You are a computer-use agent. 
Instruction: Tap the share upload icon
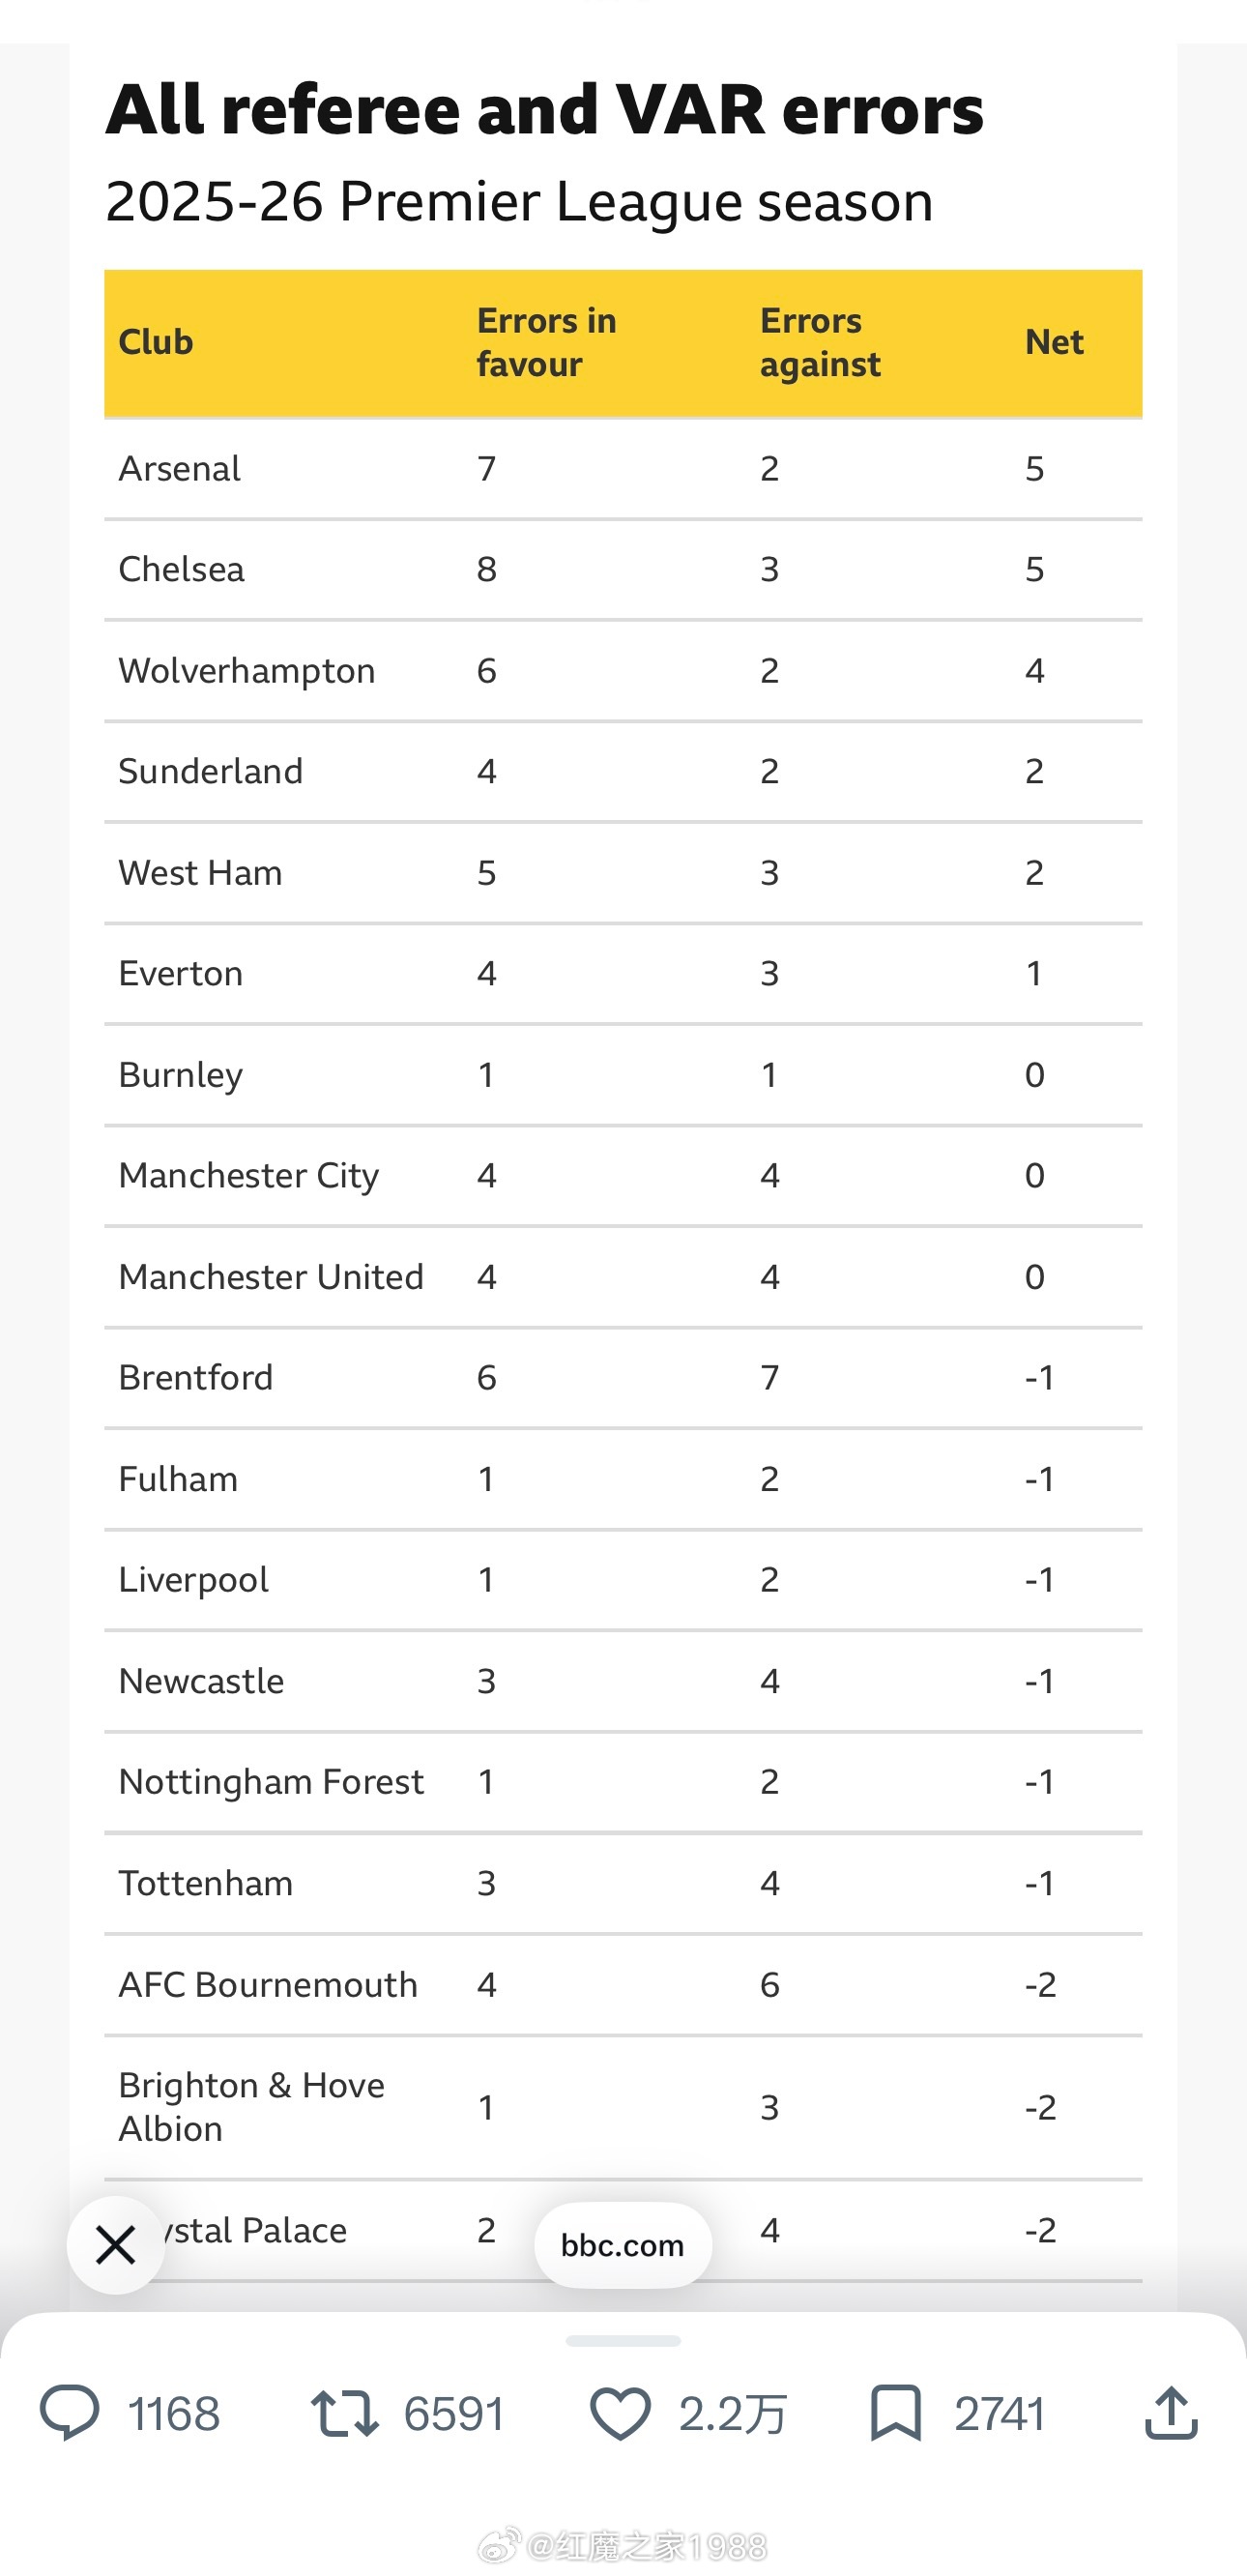(x=1171, y=2413)
